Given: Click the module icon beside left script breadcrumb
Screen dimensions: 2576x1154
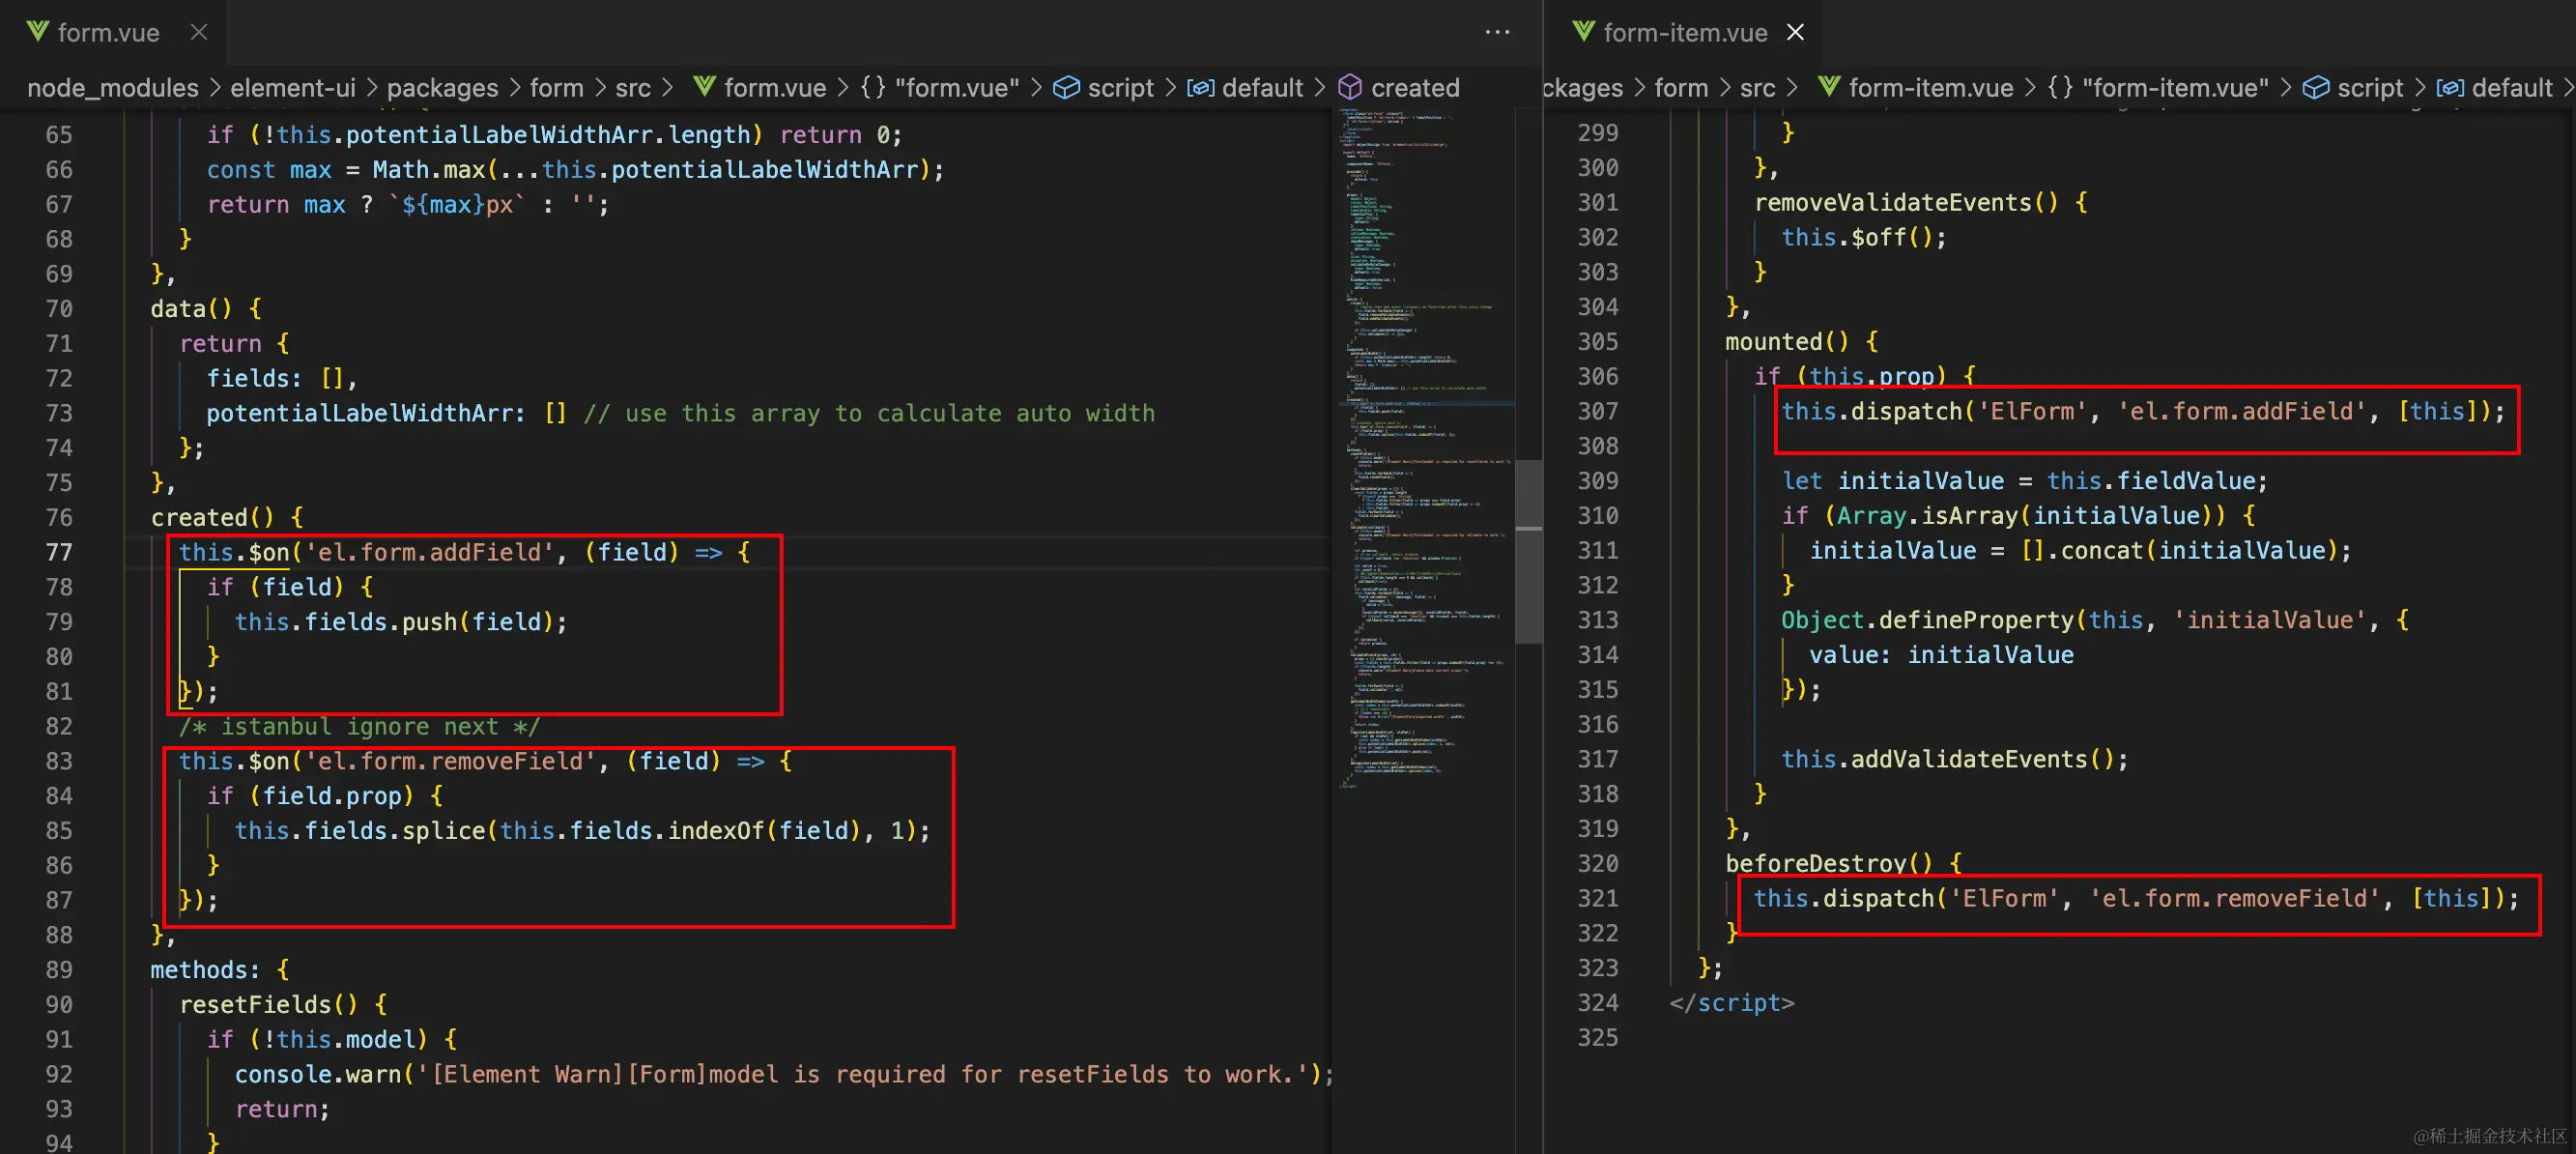Looking at the screenshot, I should [x=1067, y=87].
